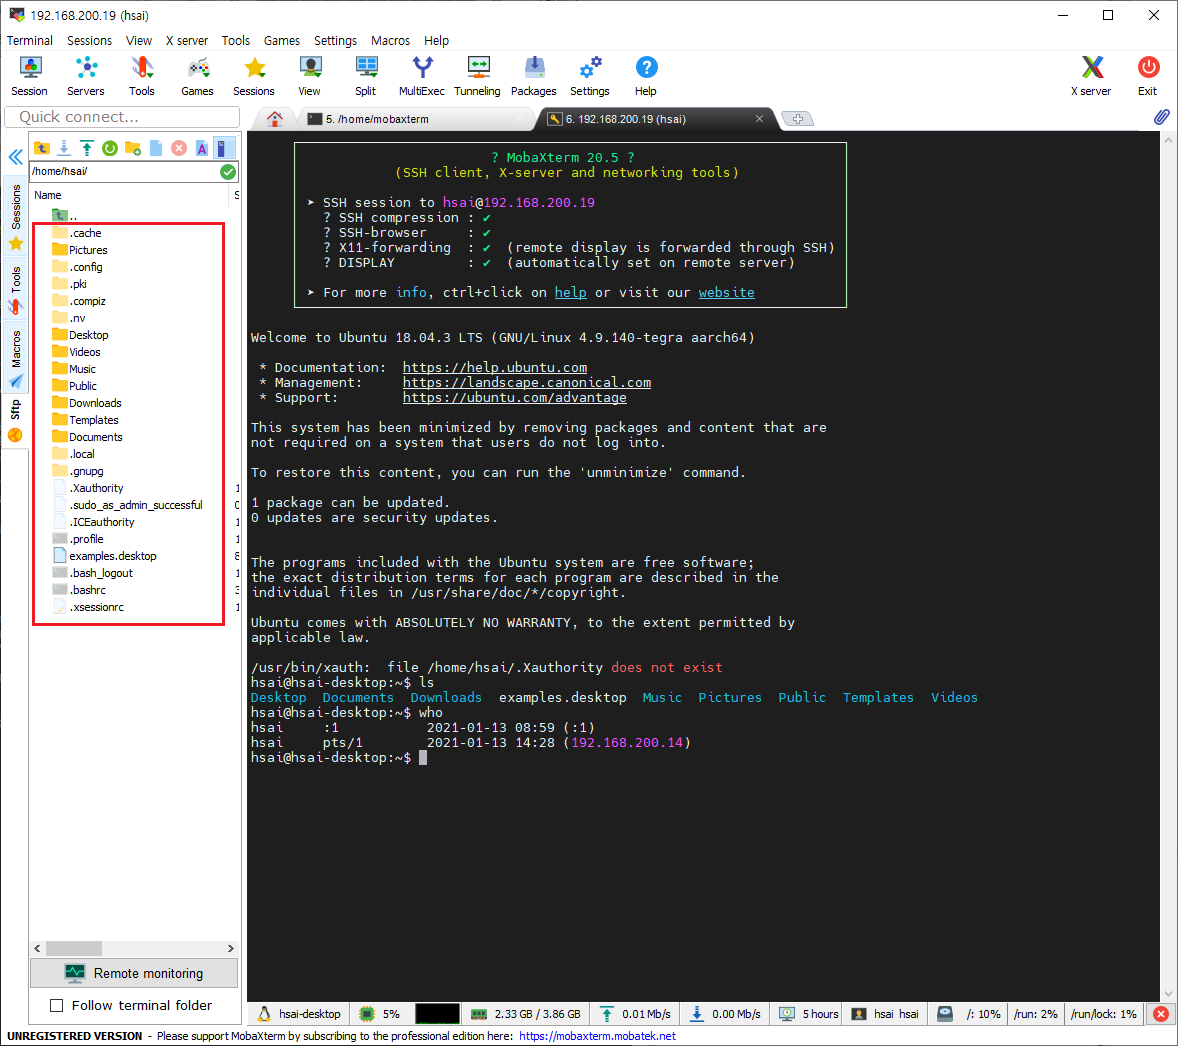This screenshot has height=1046, width=1178.
Task: Toggle the SFTP terminal-view icon
Action: 223,148
